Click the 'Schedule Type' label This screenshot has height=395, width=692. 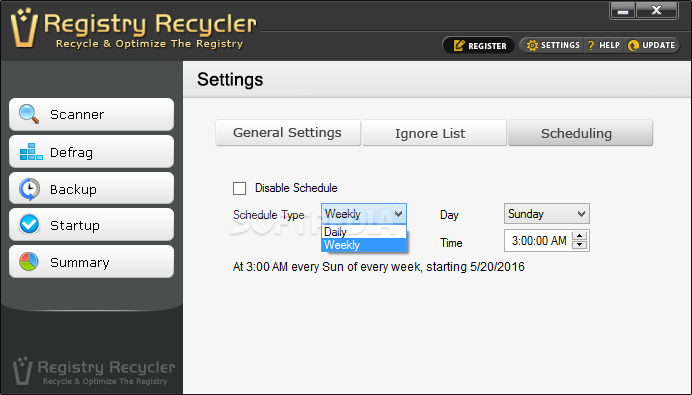pyautogui.click(x=268, y=215)
